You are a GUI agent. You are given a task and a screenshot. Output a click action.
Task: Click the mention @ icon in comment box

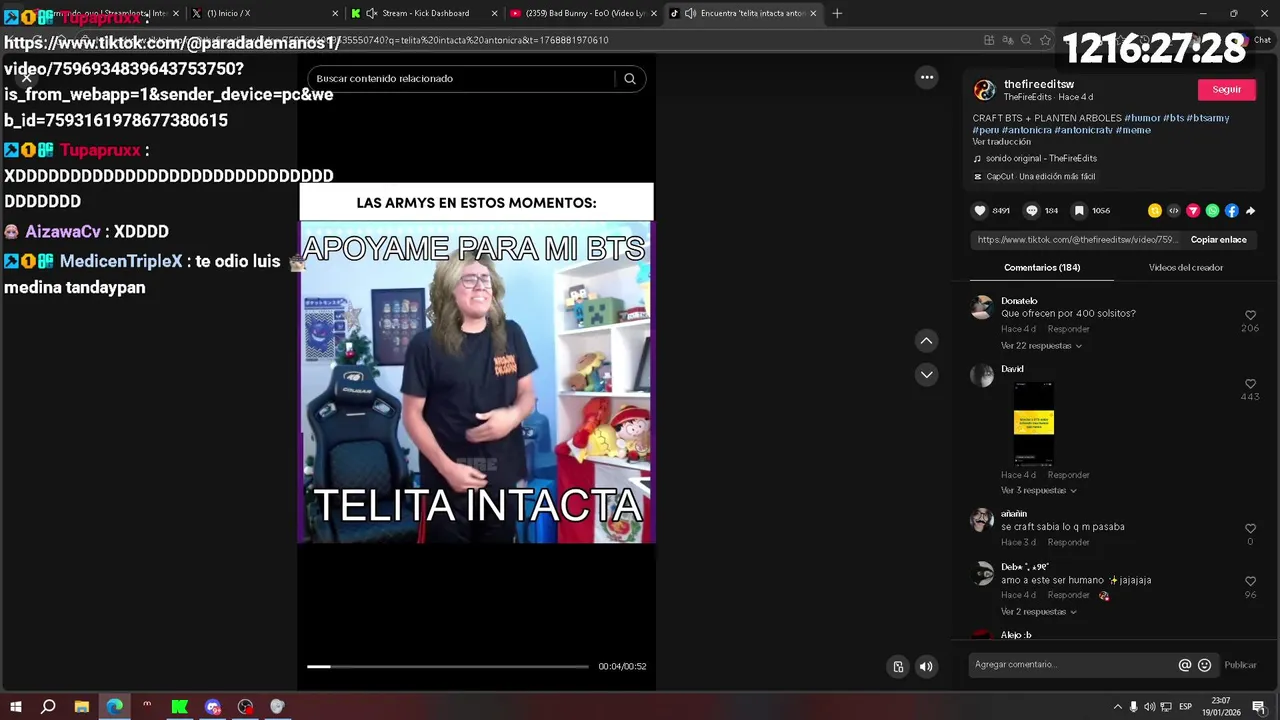1185,665
